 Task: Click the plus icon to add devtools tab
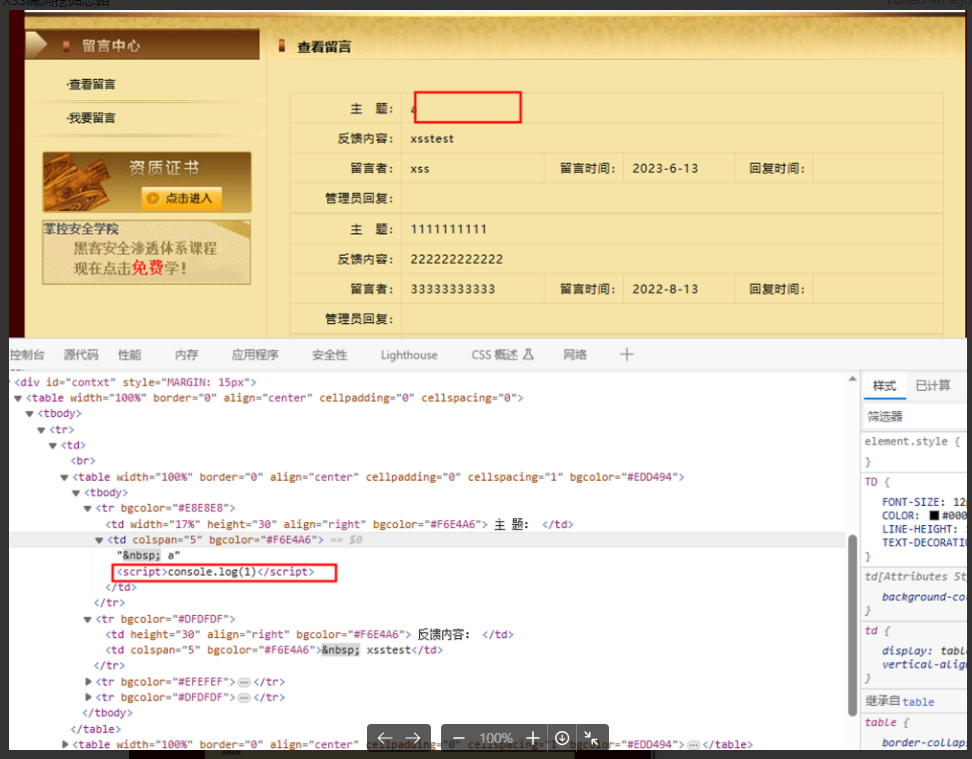(627, 354)
